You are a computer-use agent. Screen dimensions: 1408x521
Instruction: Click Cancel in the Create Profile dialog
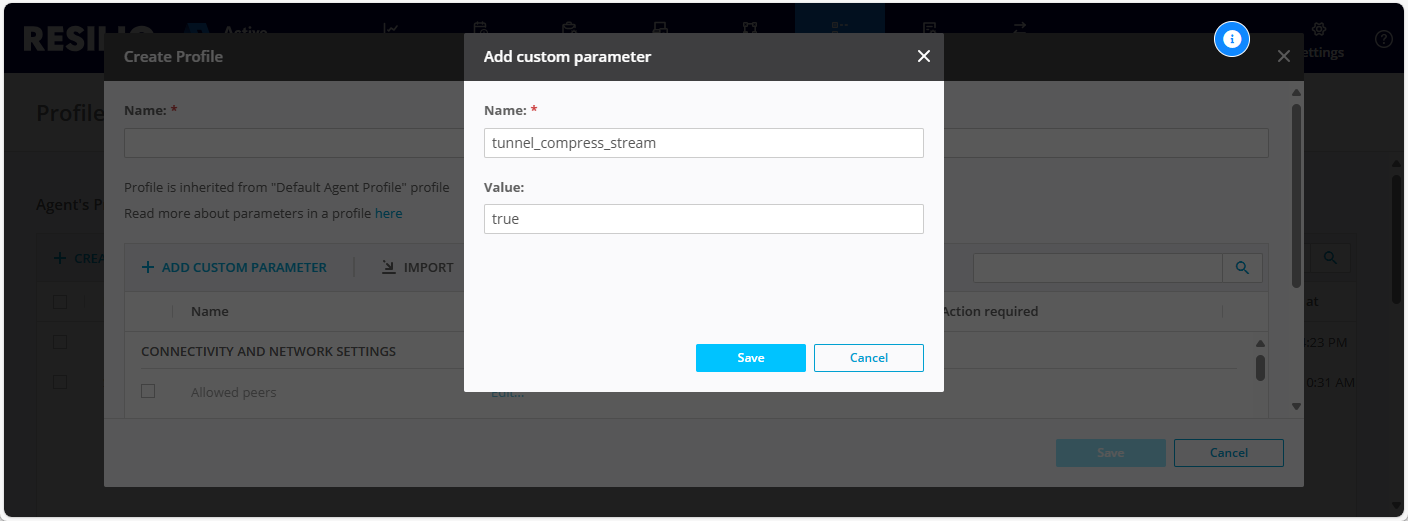[1228, 453]
